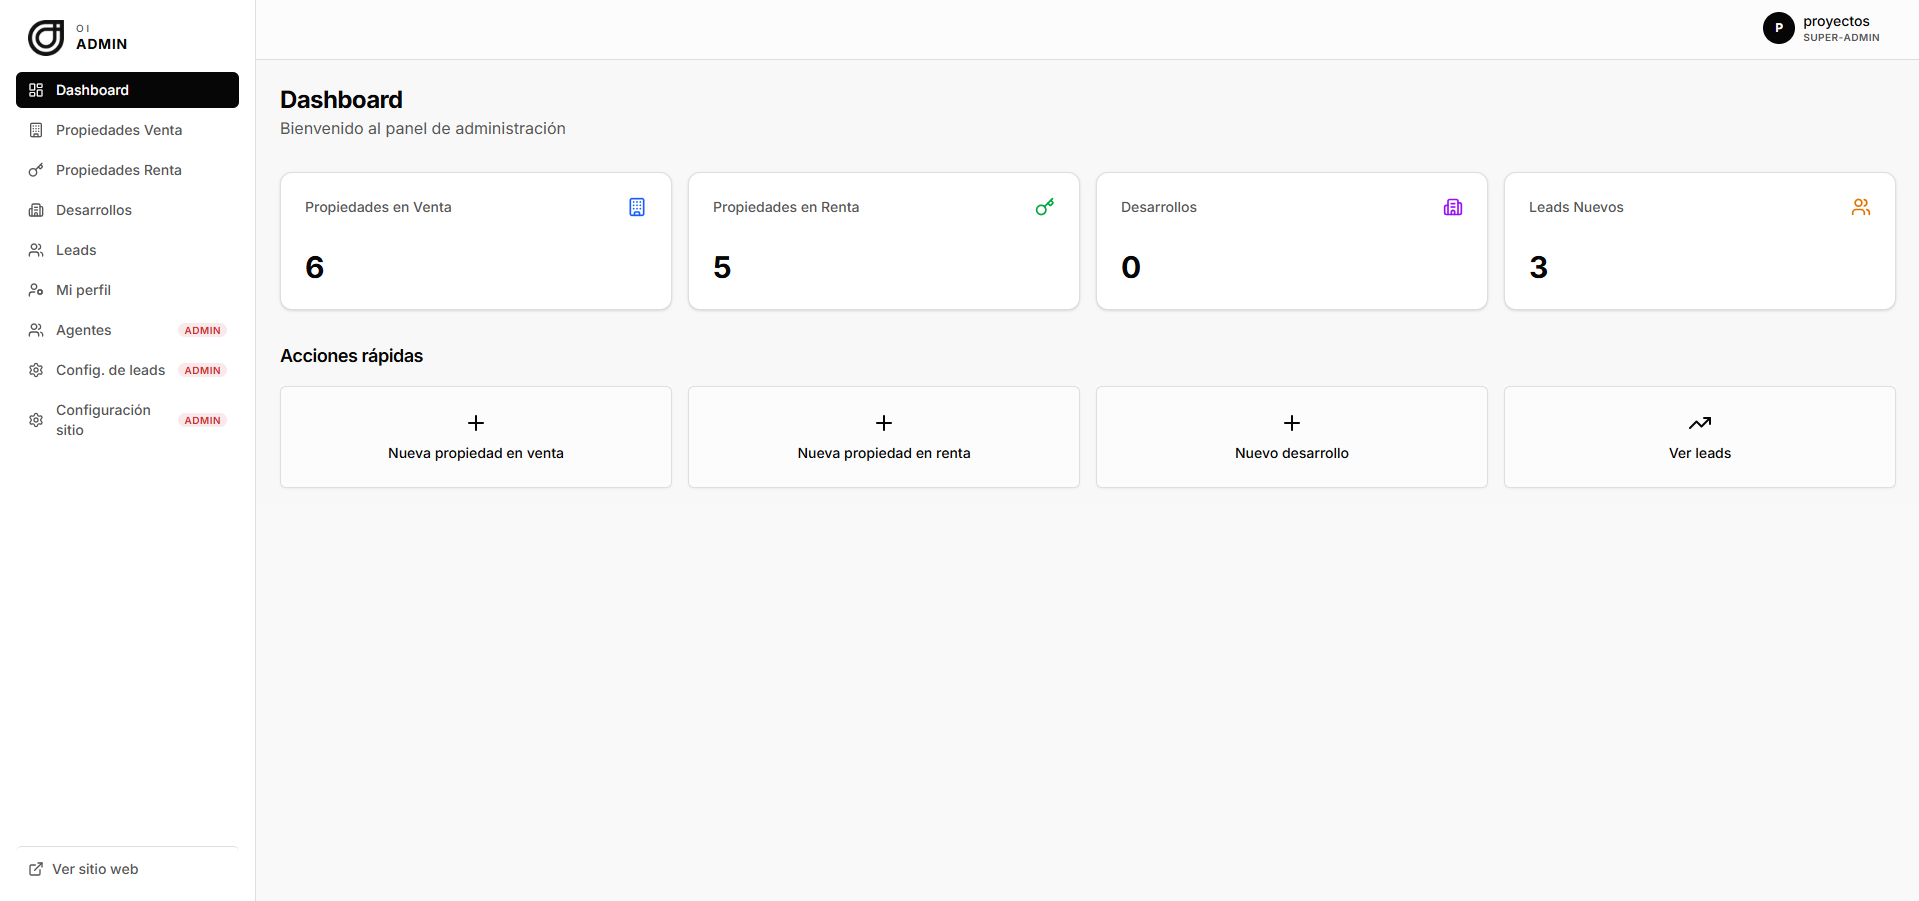Click the orange people icon on Leads Nuevos card

[x=1861, y=207]
